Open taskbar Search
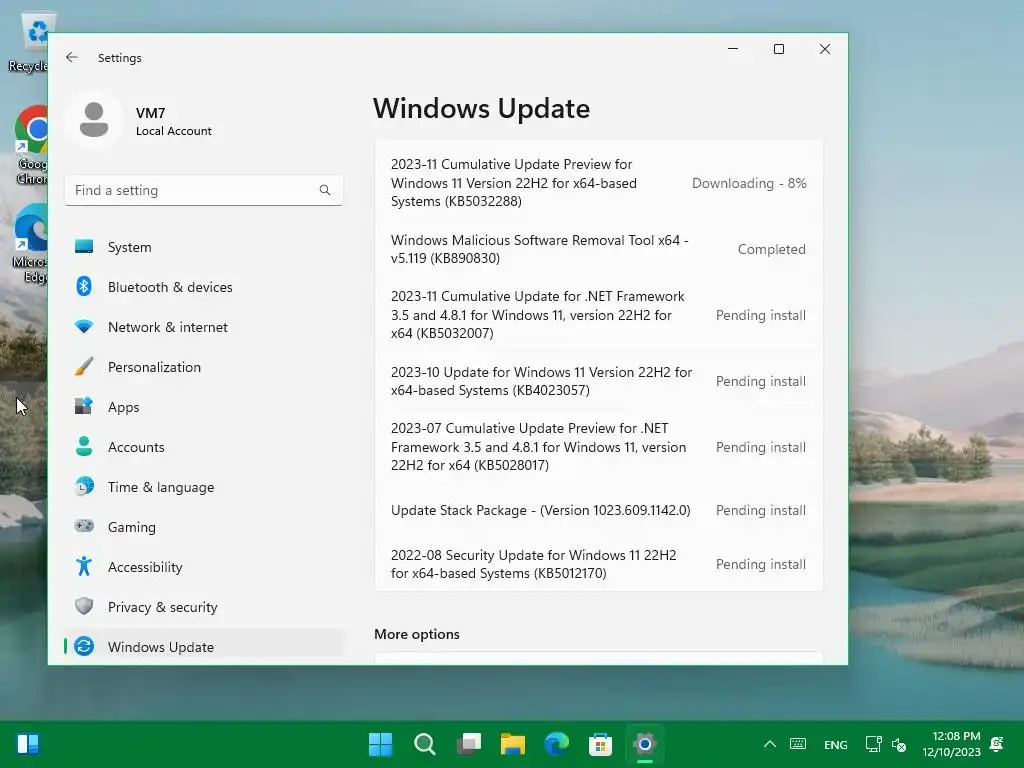Image resolution: width=1024 pixels, height=768 pixels. tap(424, 744)
